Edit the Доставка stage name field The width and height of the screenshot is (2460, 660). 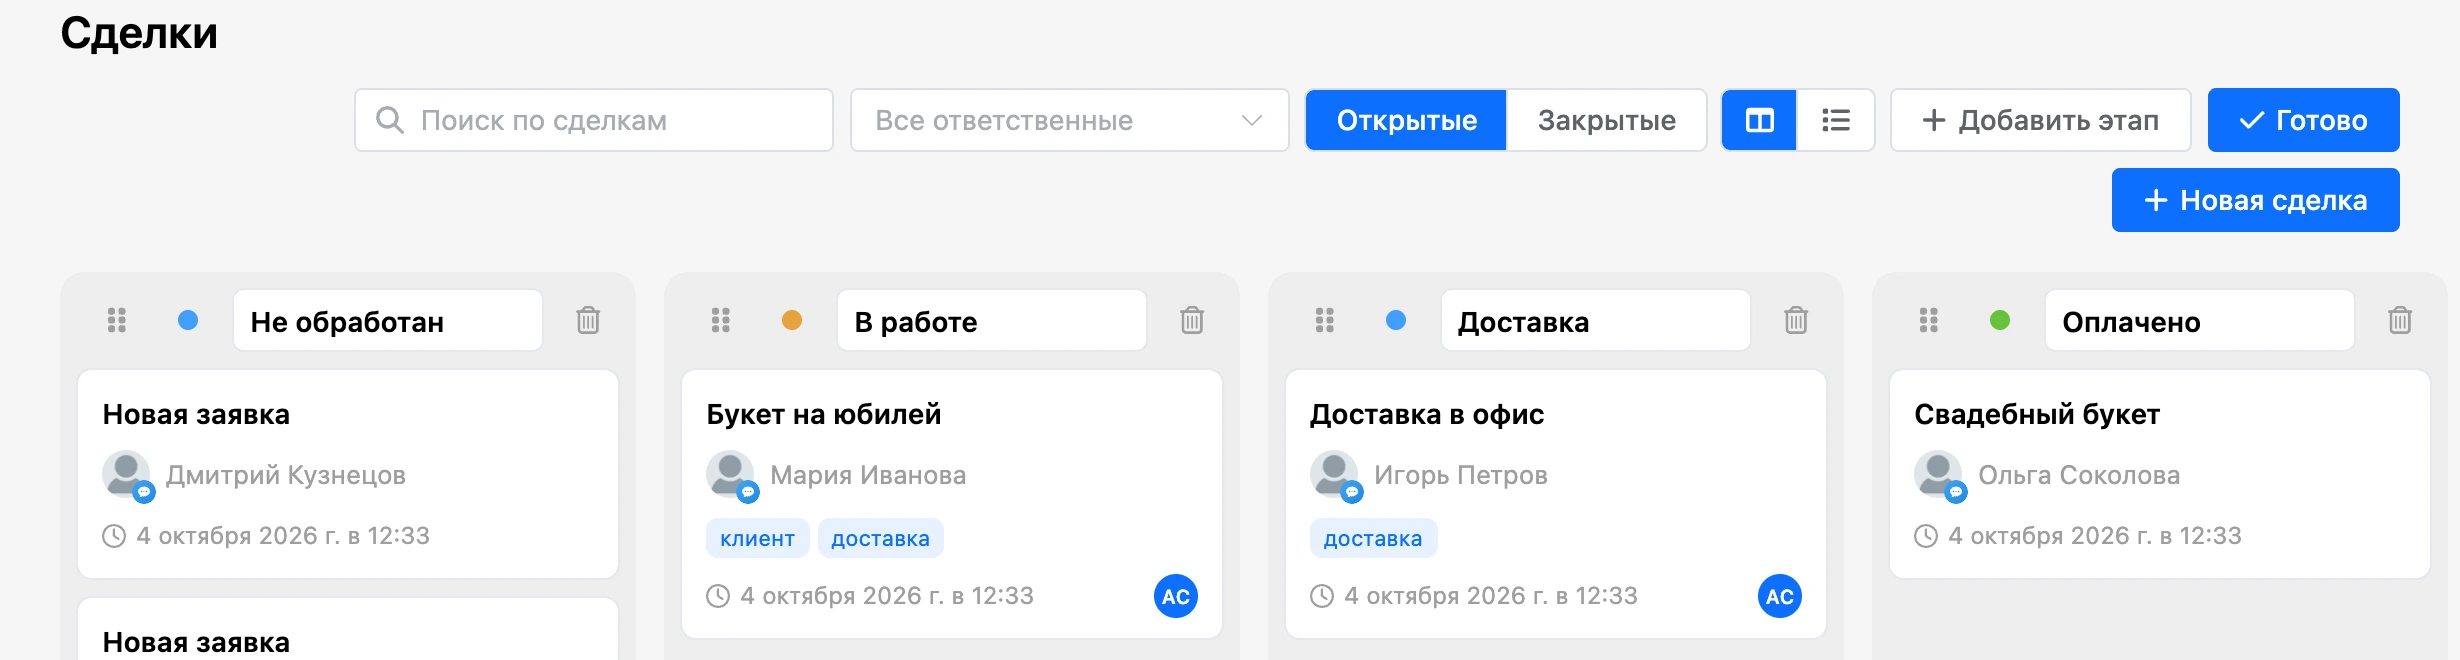pyautogui.click(x=1596, y=320)
